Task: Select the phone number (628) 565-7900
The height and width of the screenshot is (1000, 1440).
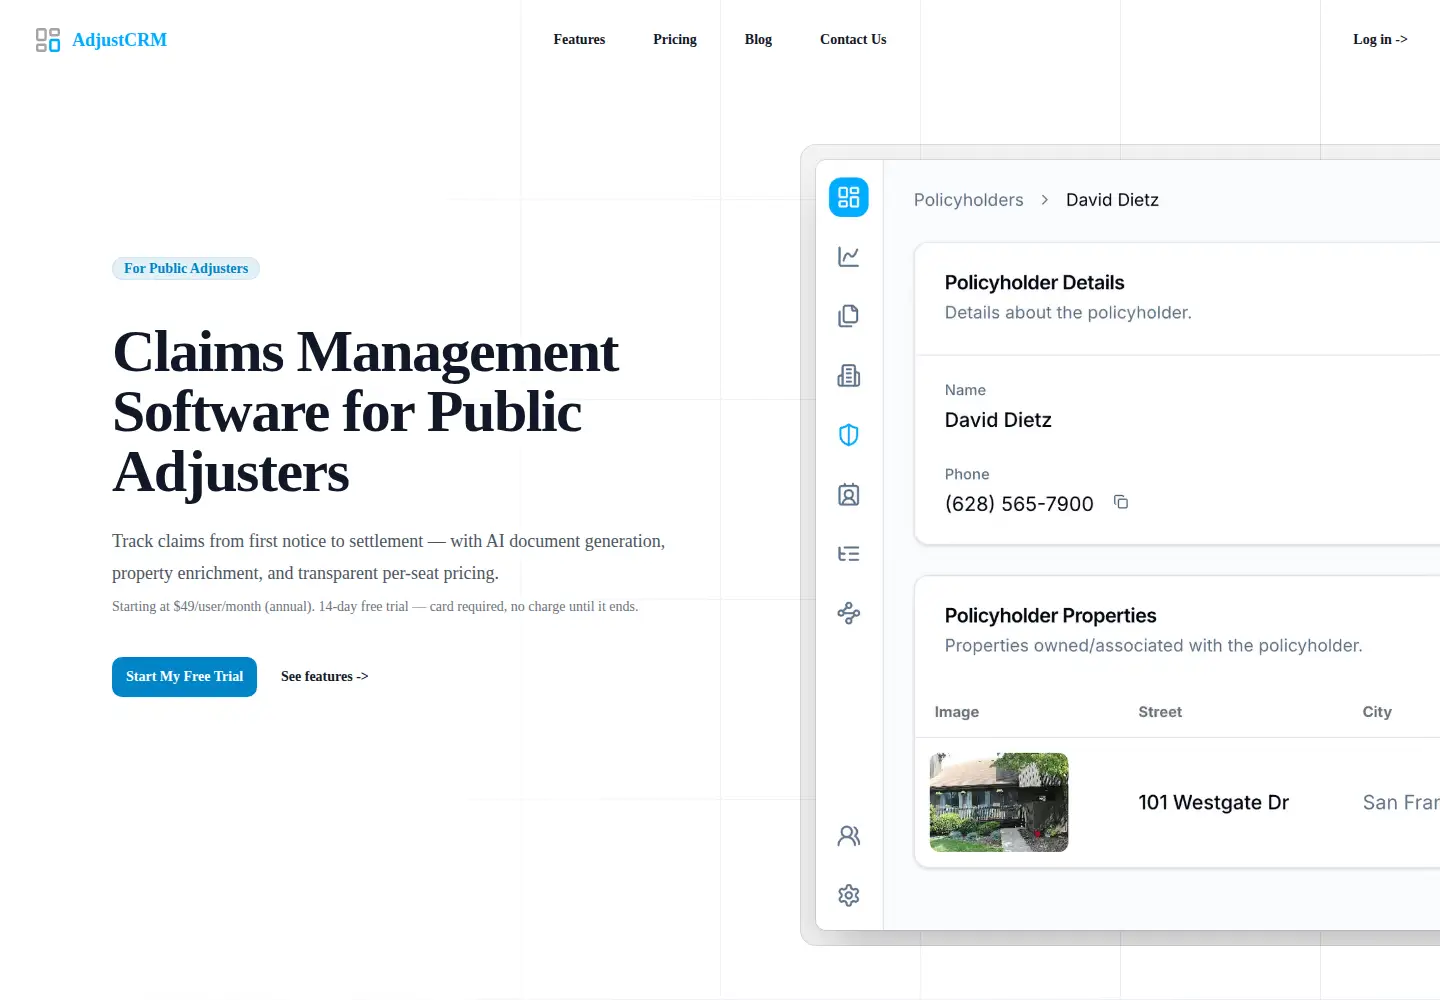Action: click(1019, 504)
